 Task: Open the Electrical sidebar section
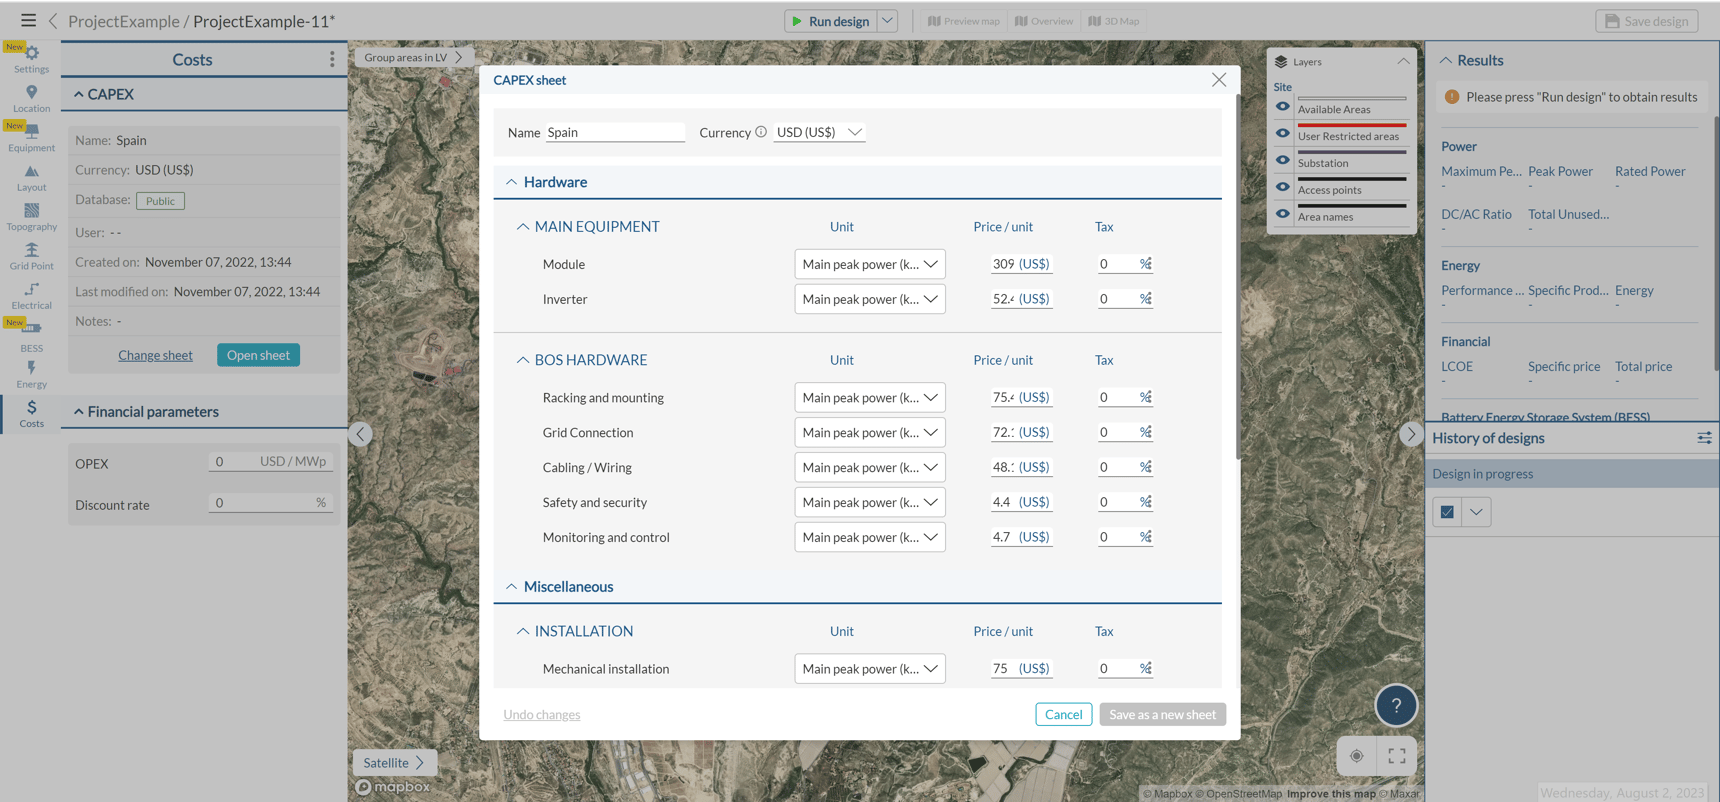(x=31, y=296)
